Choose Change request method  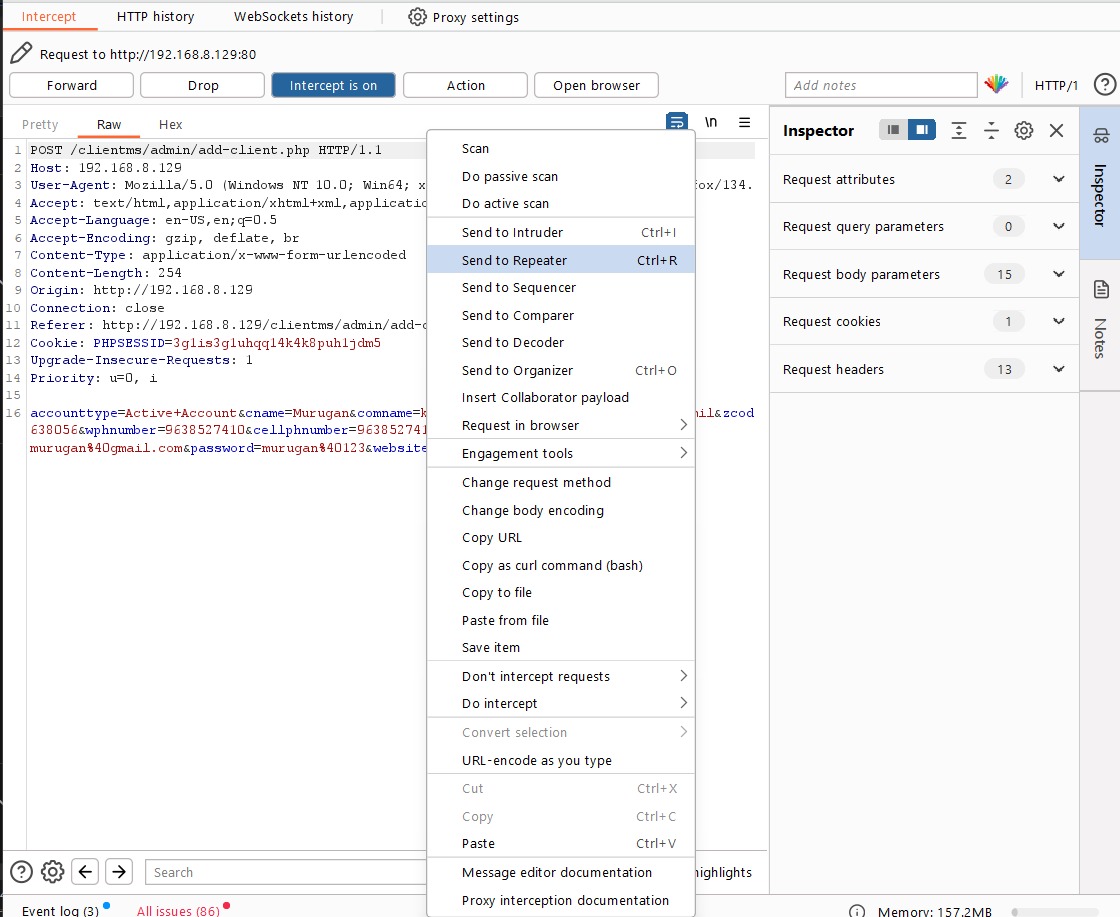point(561,482)
